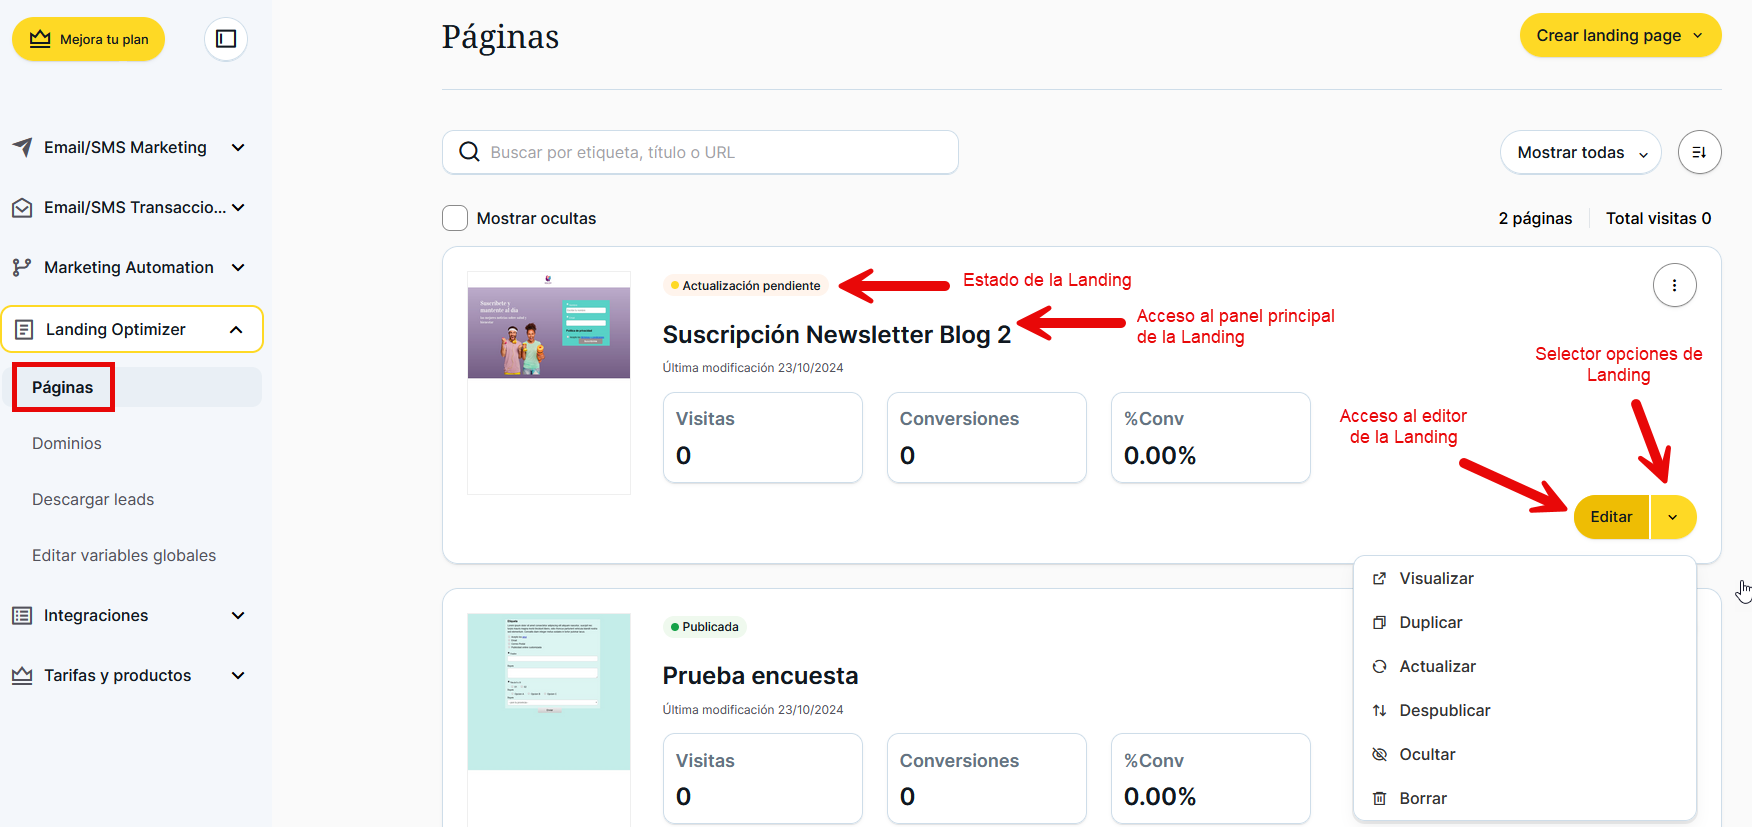1752x827 pixels.
Task: Click the Integraciones list icon
Action: pyautogui.click(x=22, y=615)
